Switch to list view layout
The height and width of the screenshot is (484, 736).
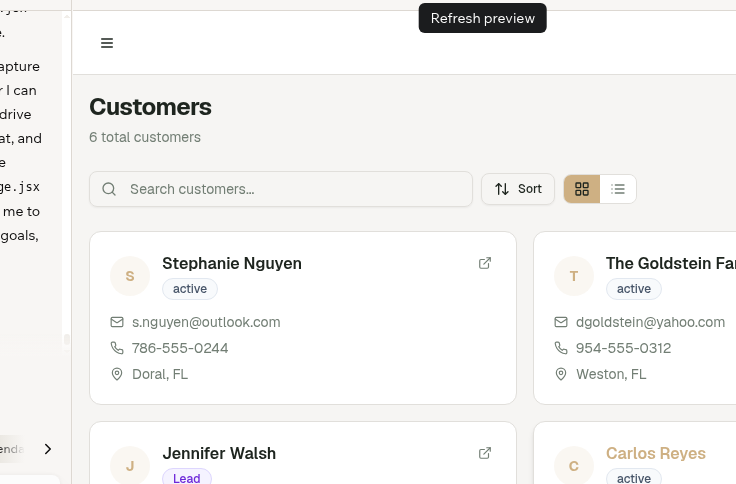click(x=618, y=189)
